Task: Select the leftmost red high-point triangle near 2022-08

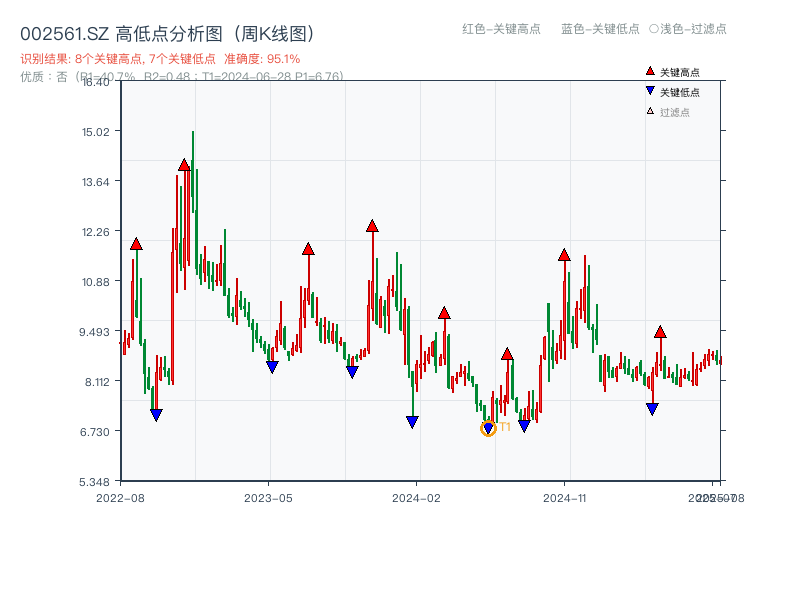Action: pyautogui.click(x=135, y=242)
